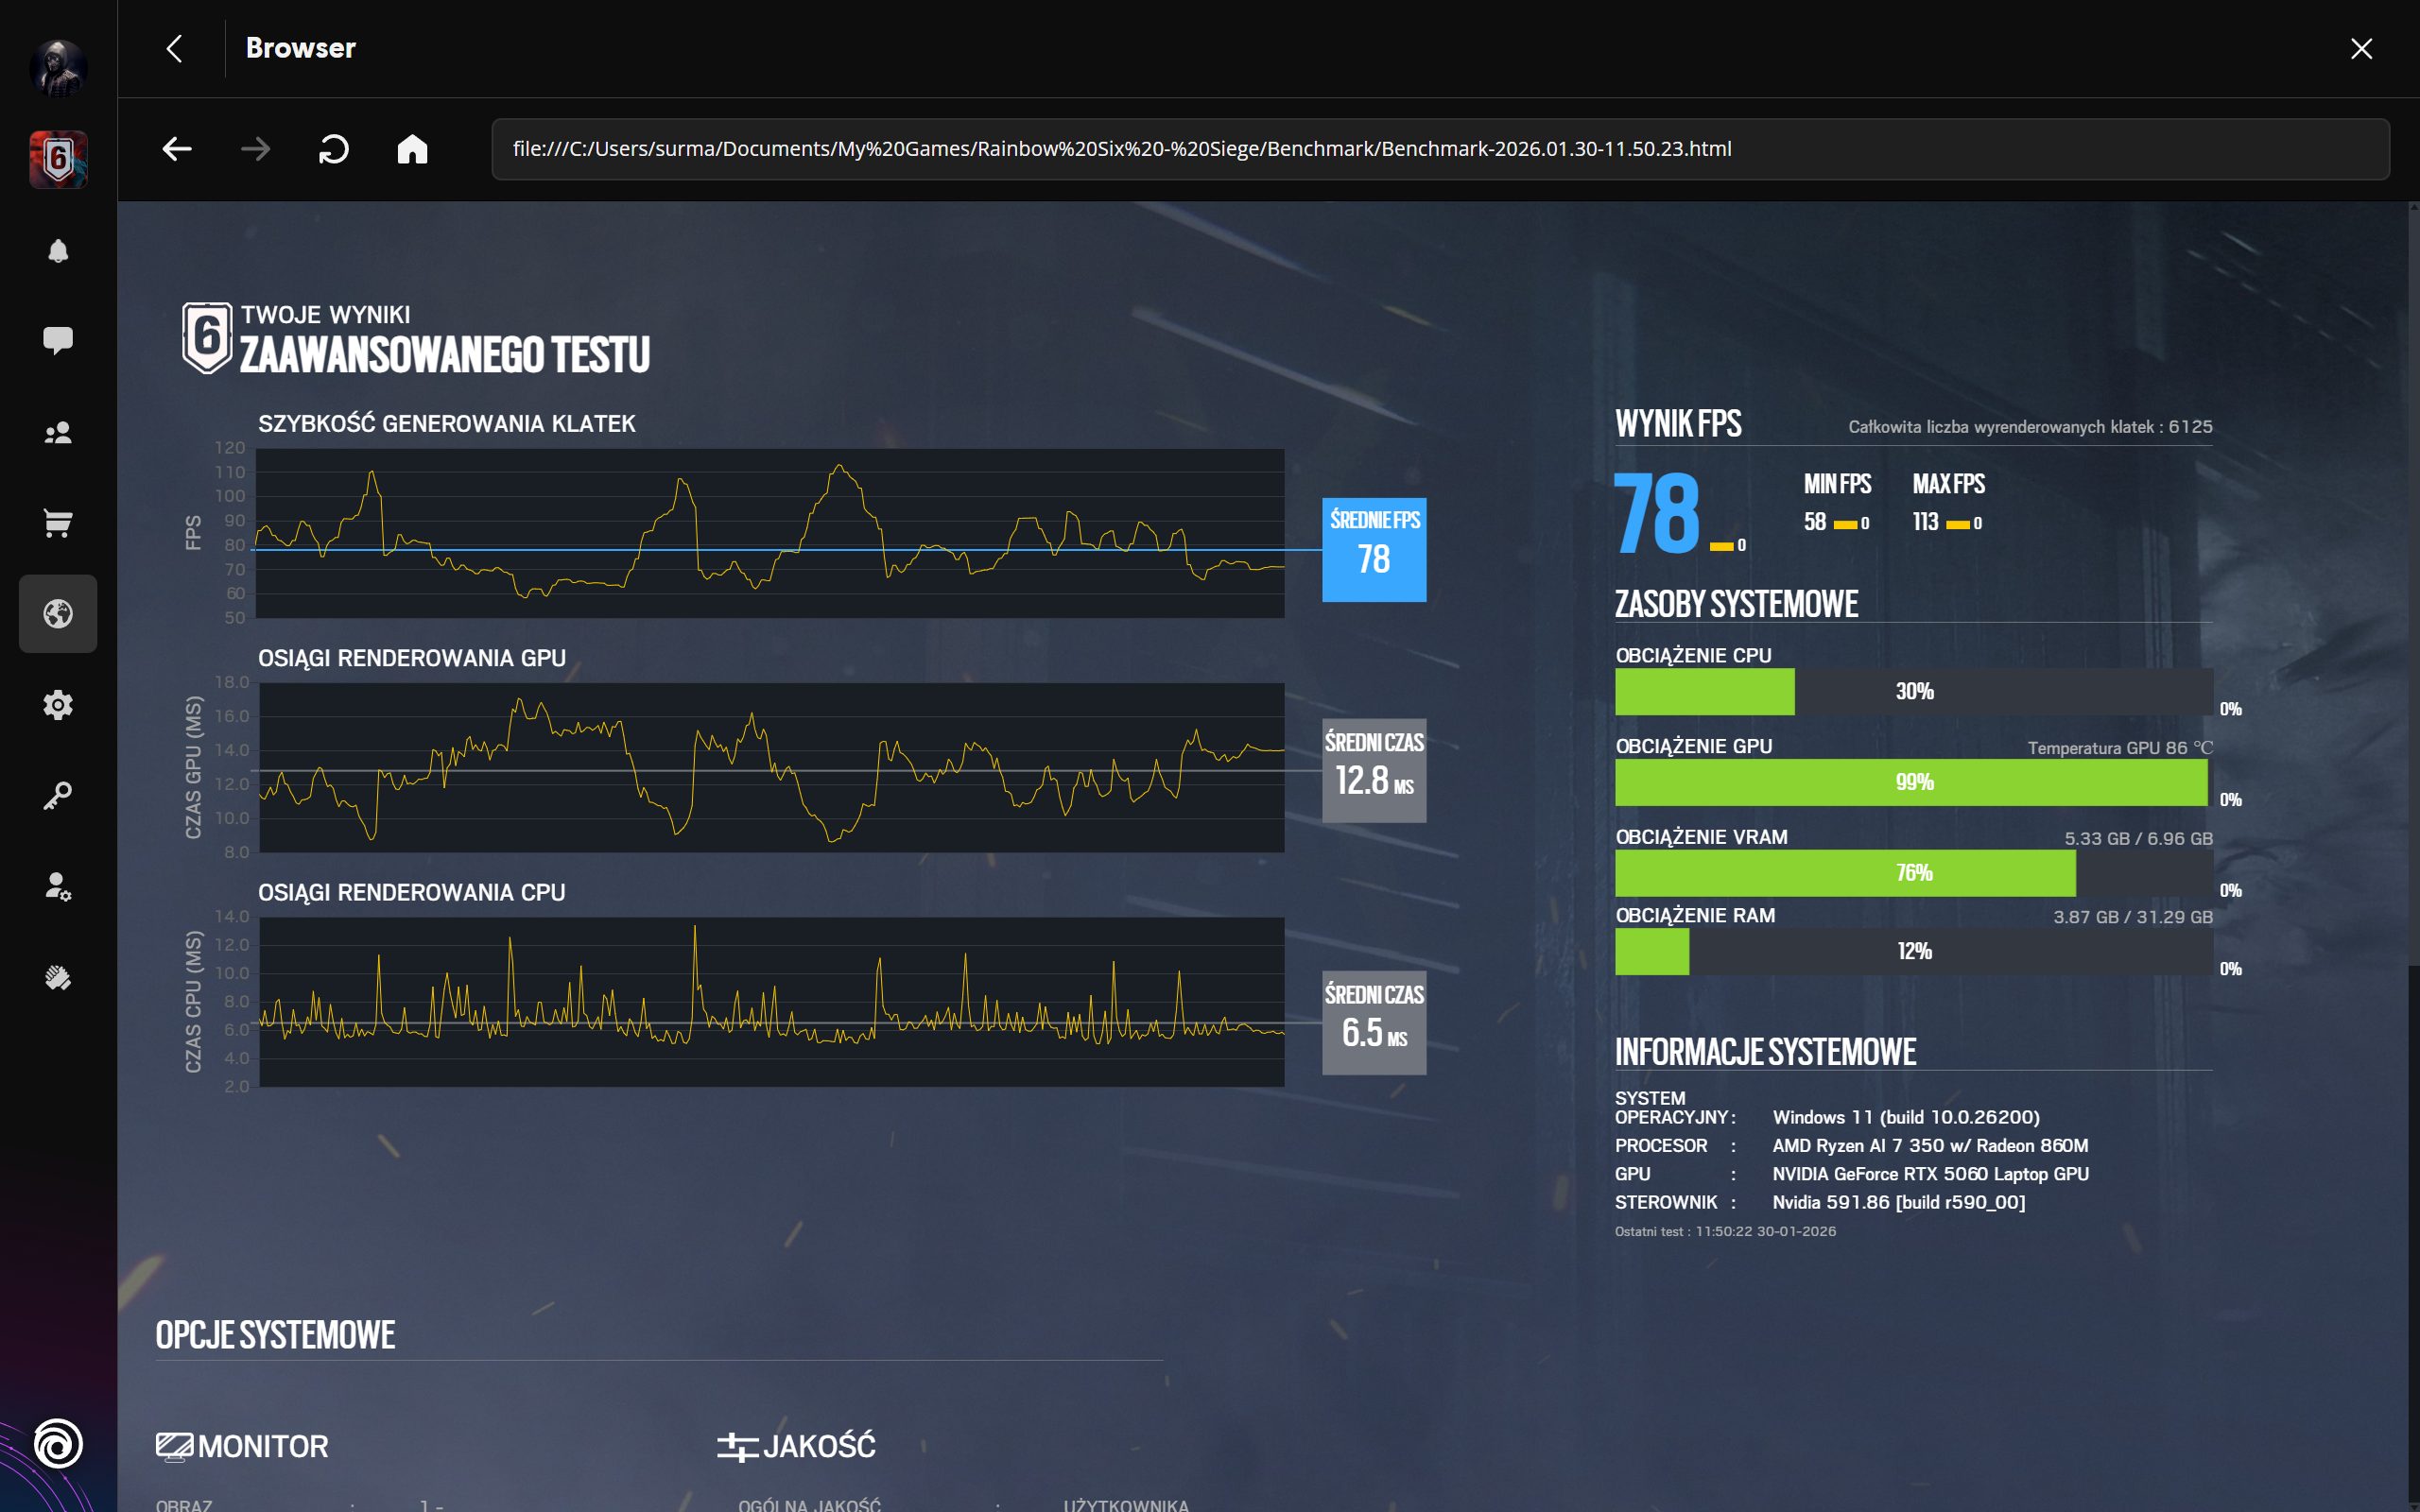Go back in browser history
Image resolution: width=2420 pixels, height=1512 pixels.
click(177, 149)
